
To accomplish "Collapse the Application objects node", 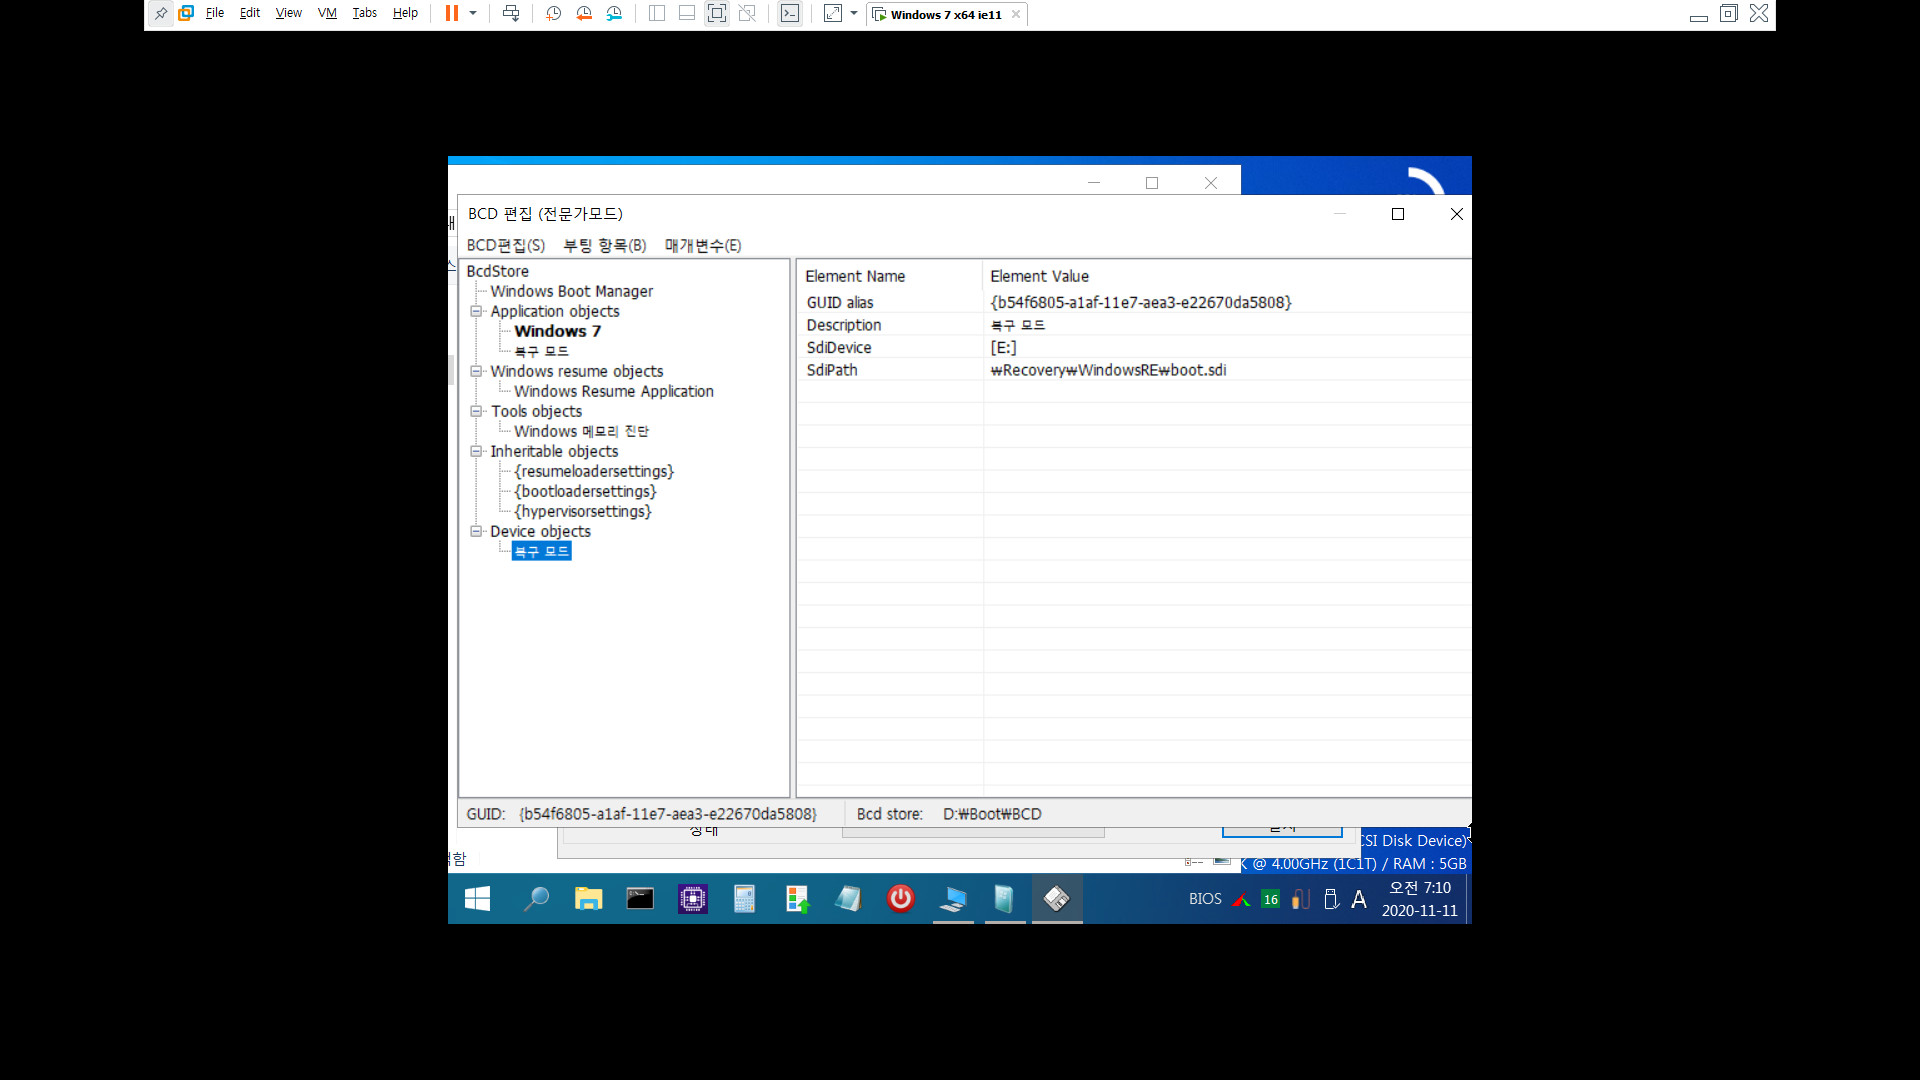I will (x=477, y=311).
